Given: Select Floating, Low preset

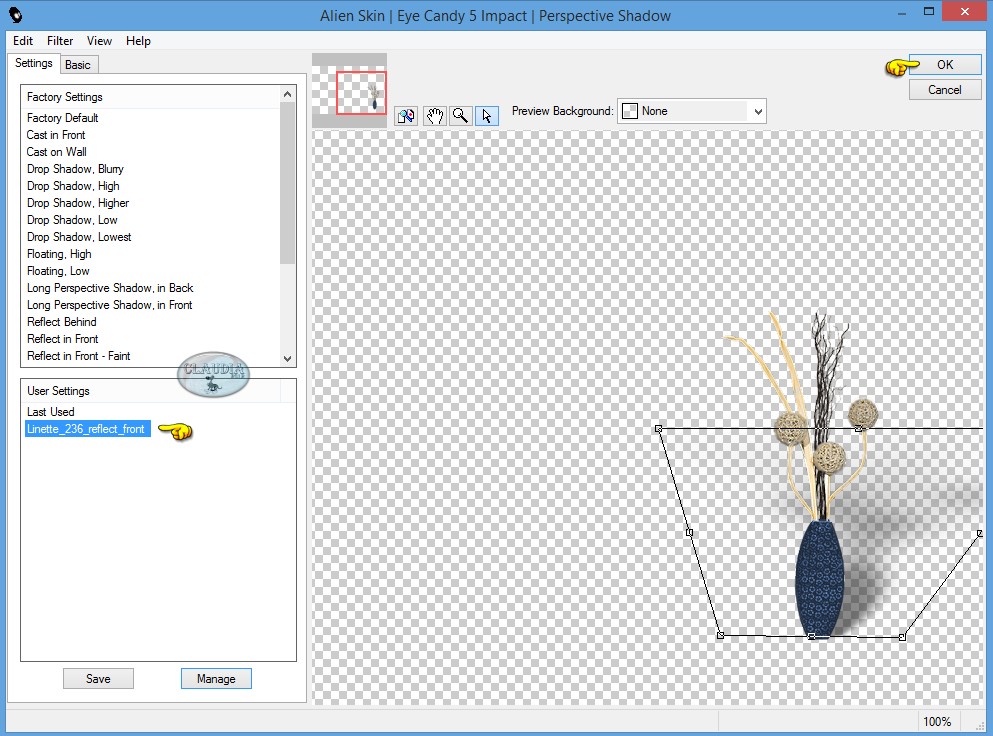Looking at the screenshot, I should (58, 271).
